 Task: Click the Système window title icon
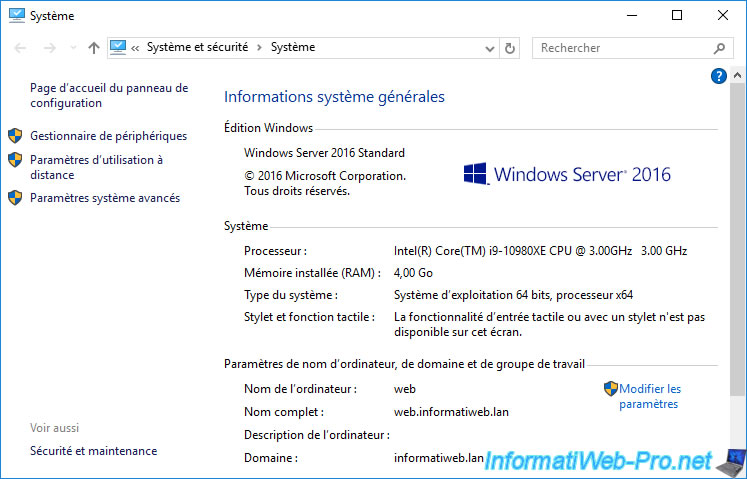coord(17,15)
